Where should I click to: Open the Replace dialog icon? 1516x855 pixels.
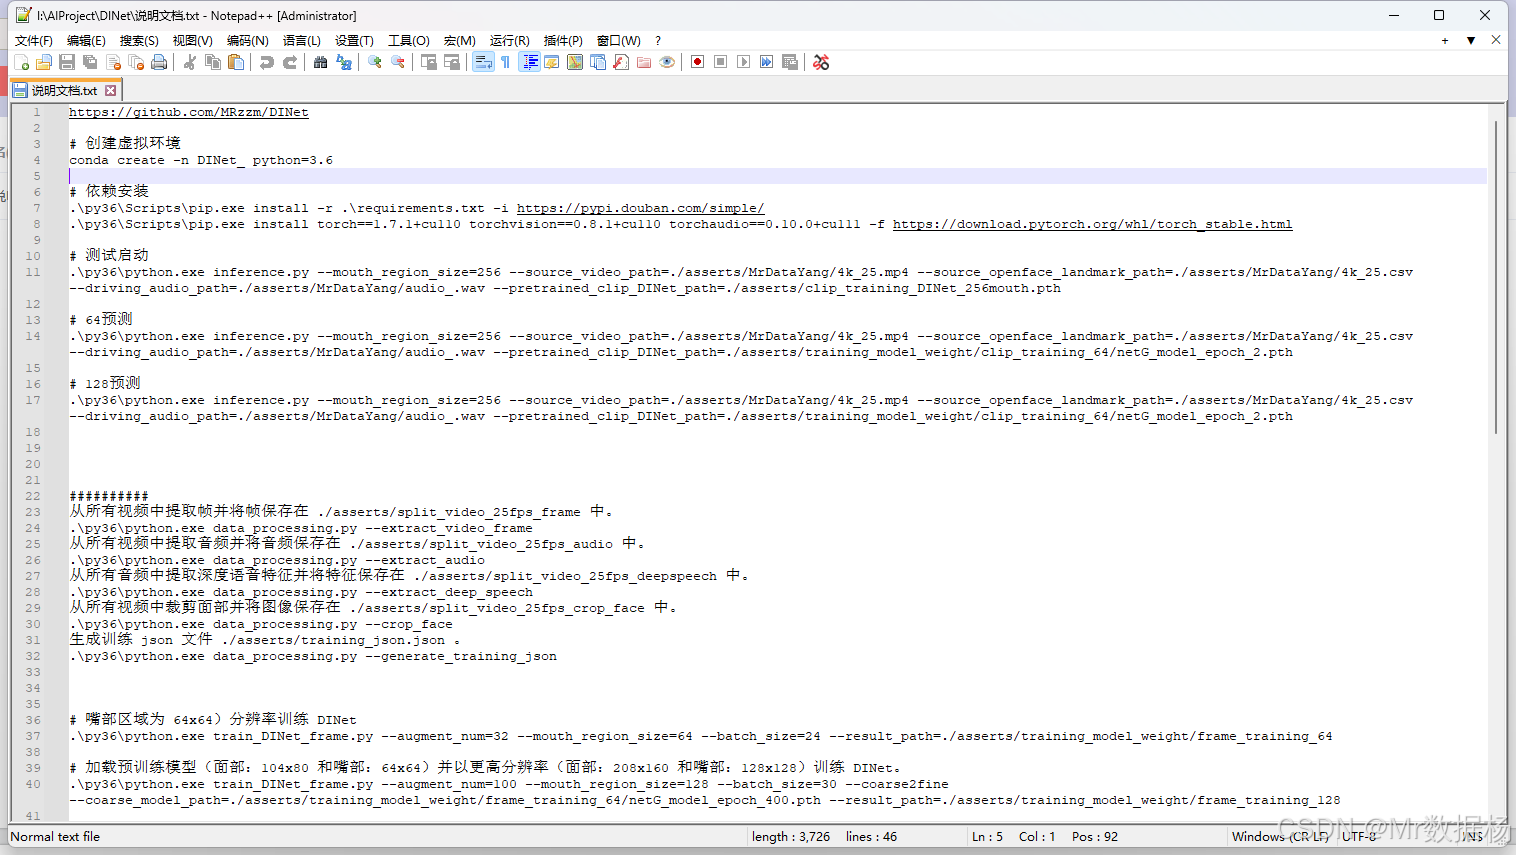[344, 62]
